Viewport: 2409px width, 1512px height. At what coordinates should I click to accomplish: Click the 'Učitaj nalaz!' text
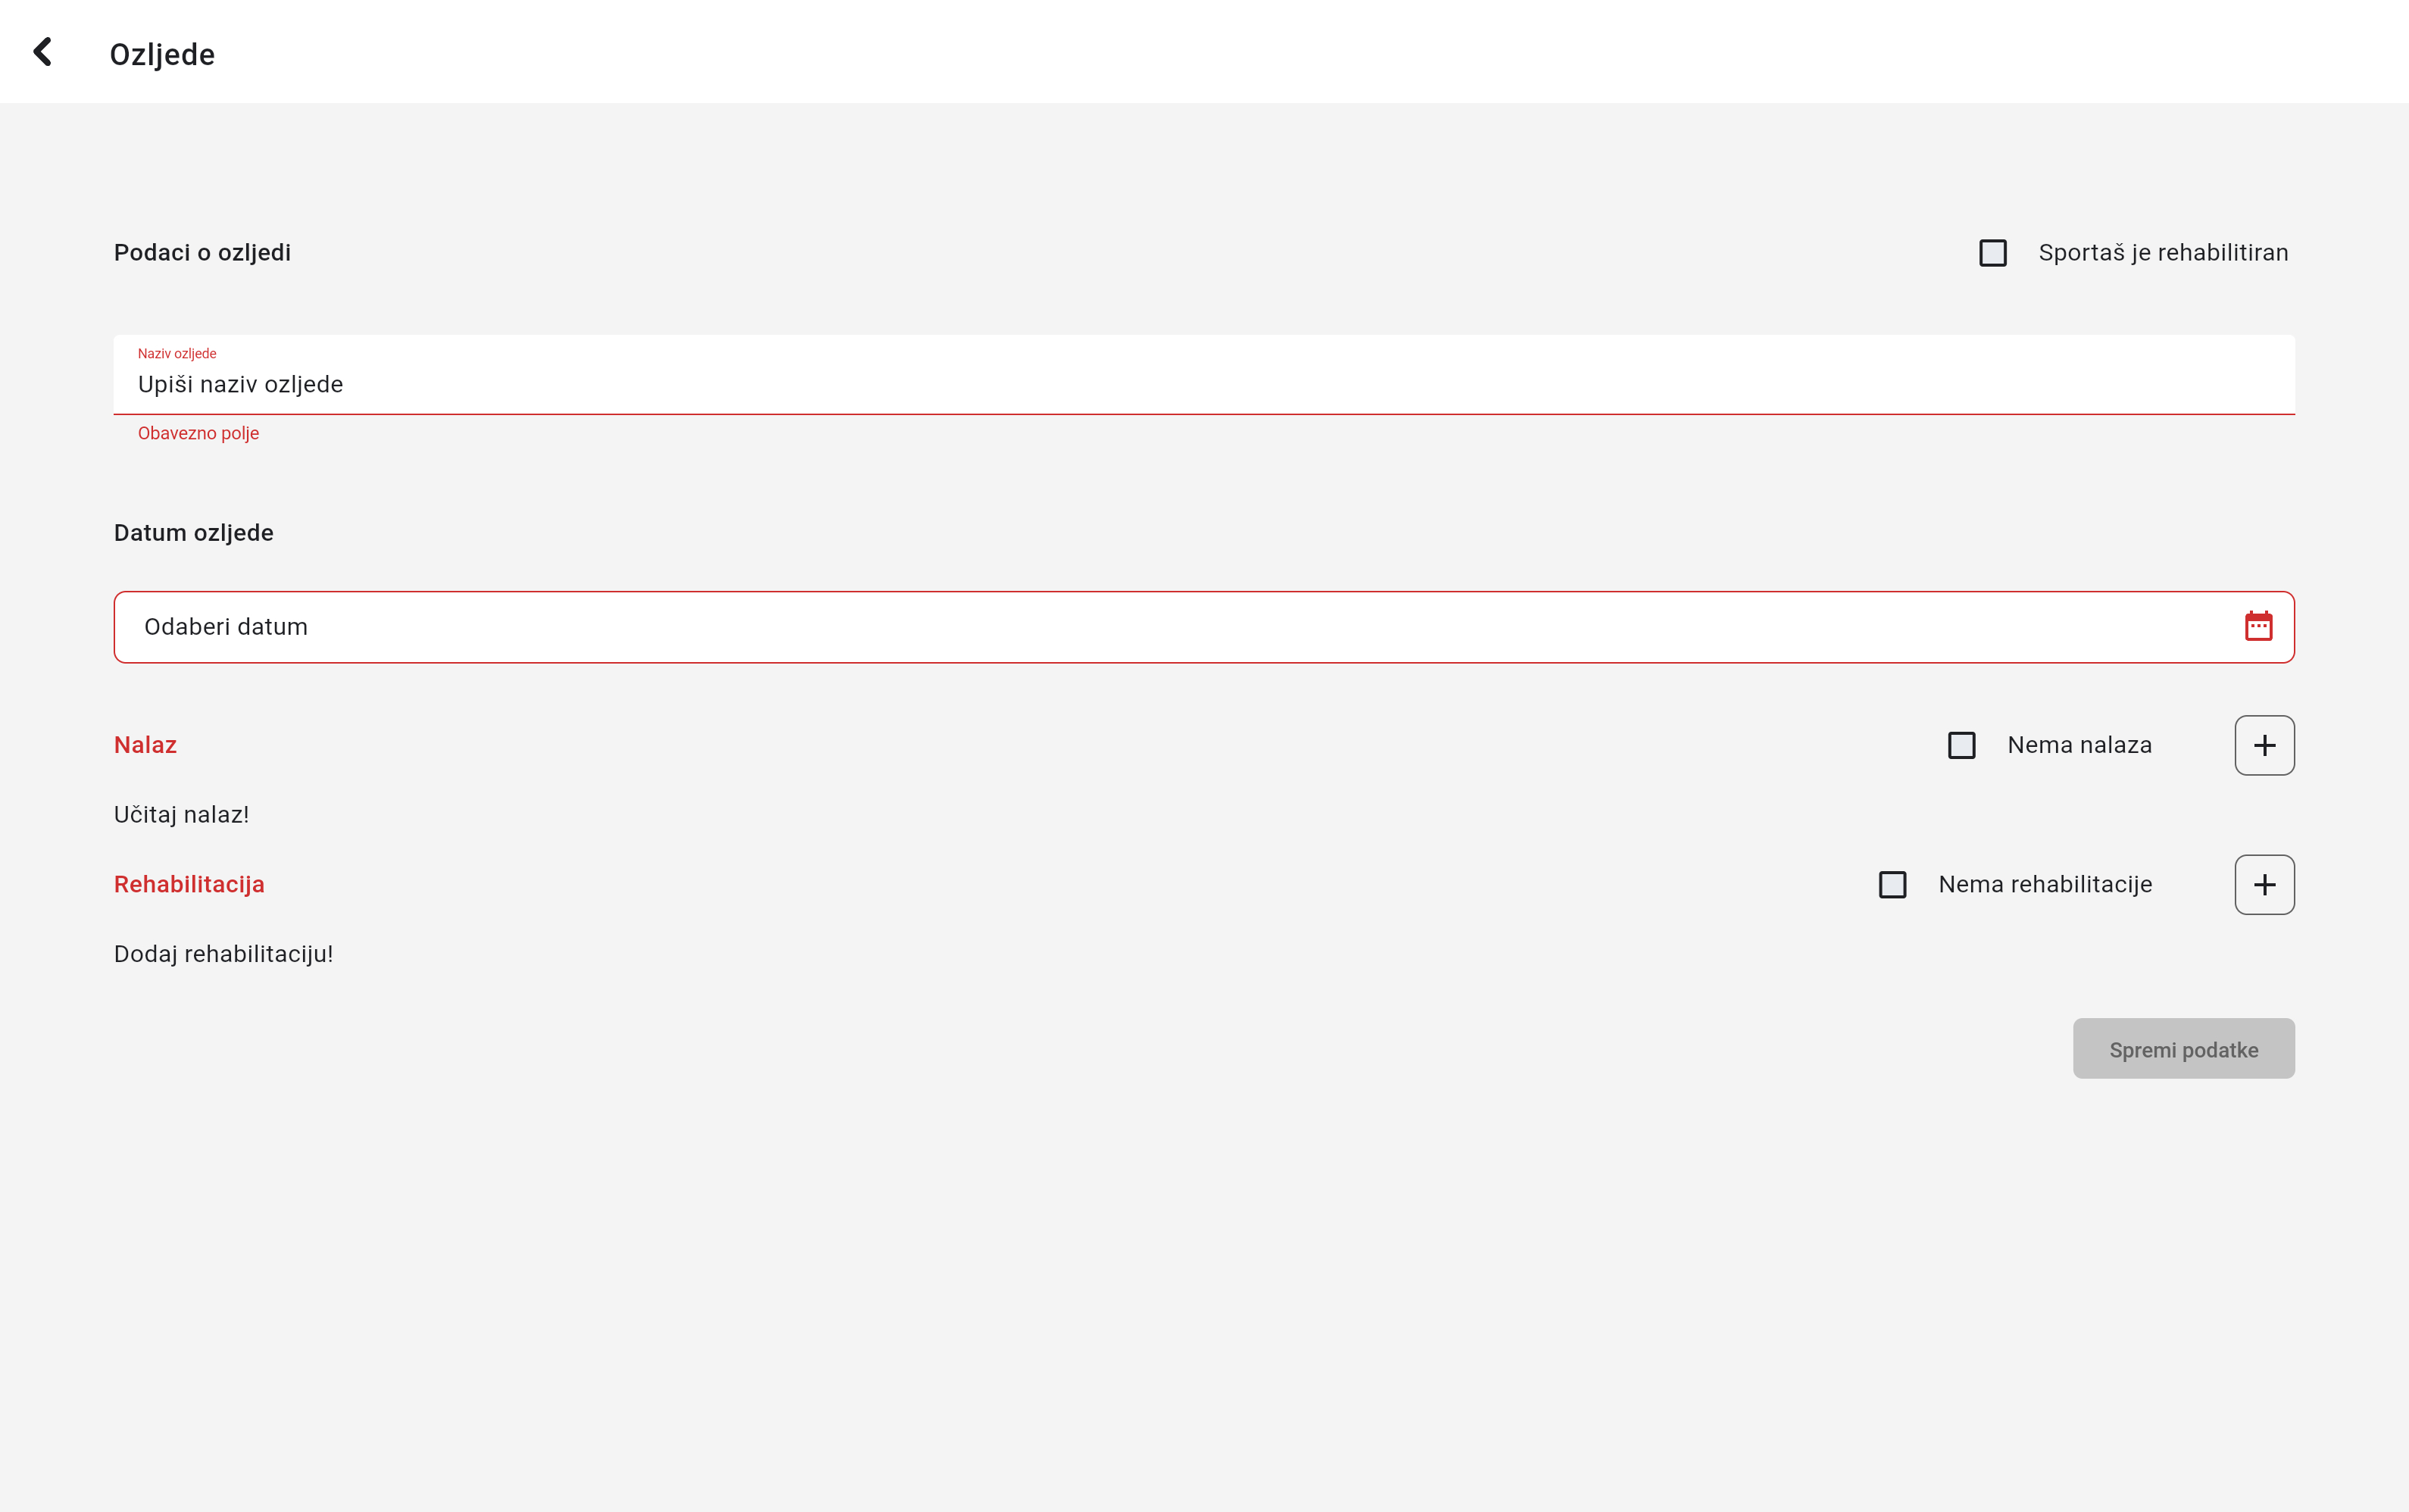click(x=181, y=815)
